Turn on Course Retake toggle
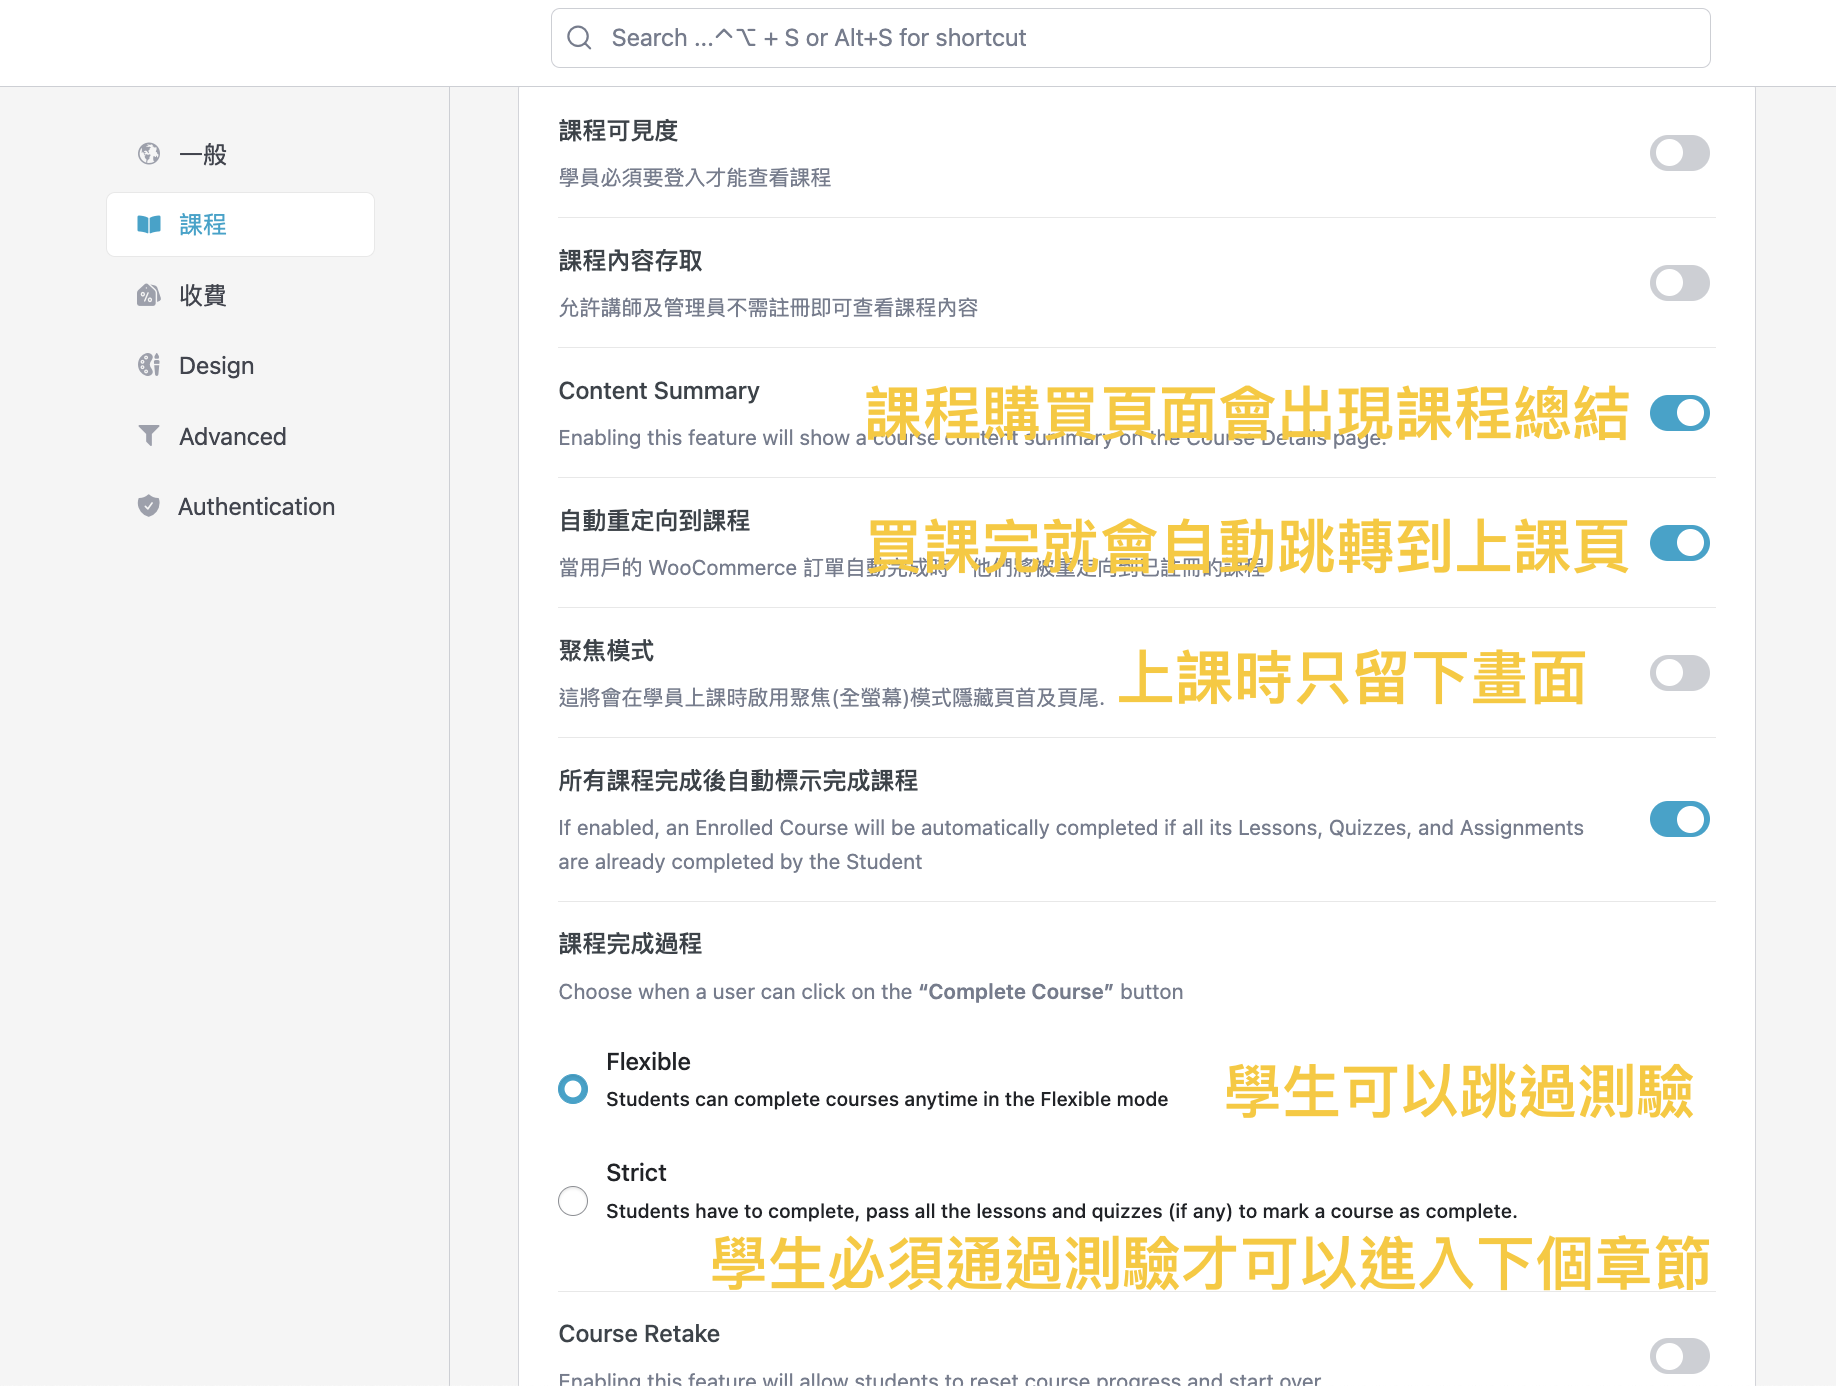1836x1386 pixels. [x=1679, y=1356]
